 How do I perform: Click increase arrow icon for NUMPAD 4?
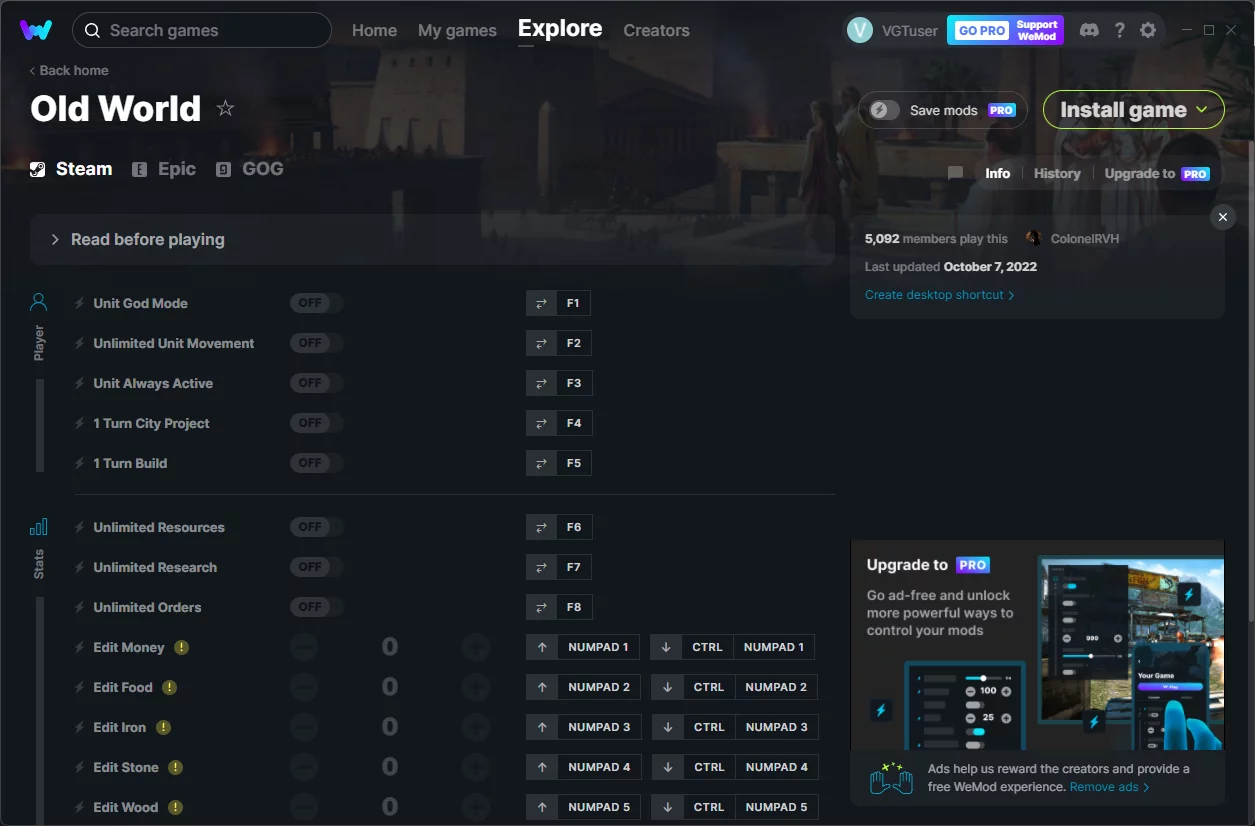(x=541, y=767)
